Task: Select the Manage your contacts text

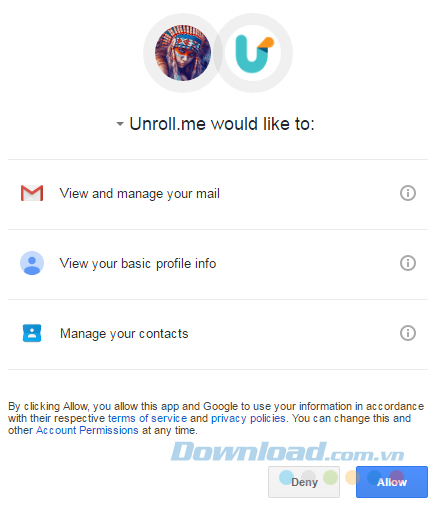Action: [124, 334]
